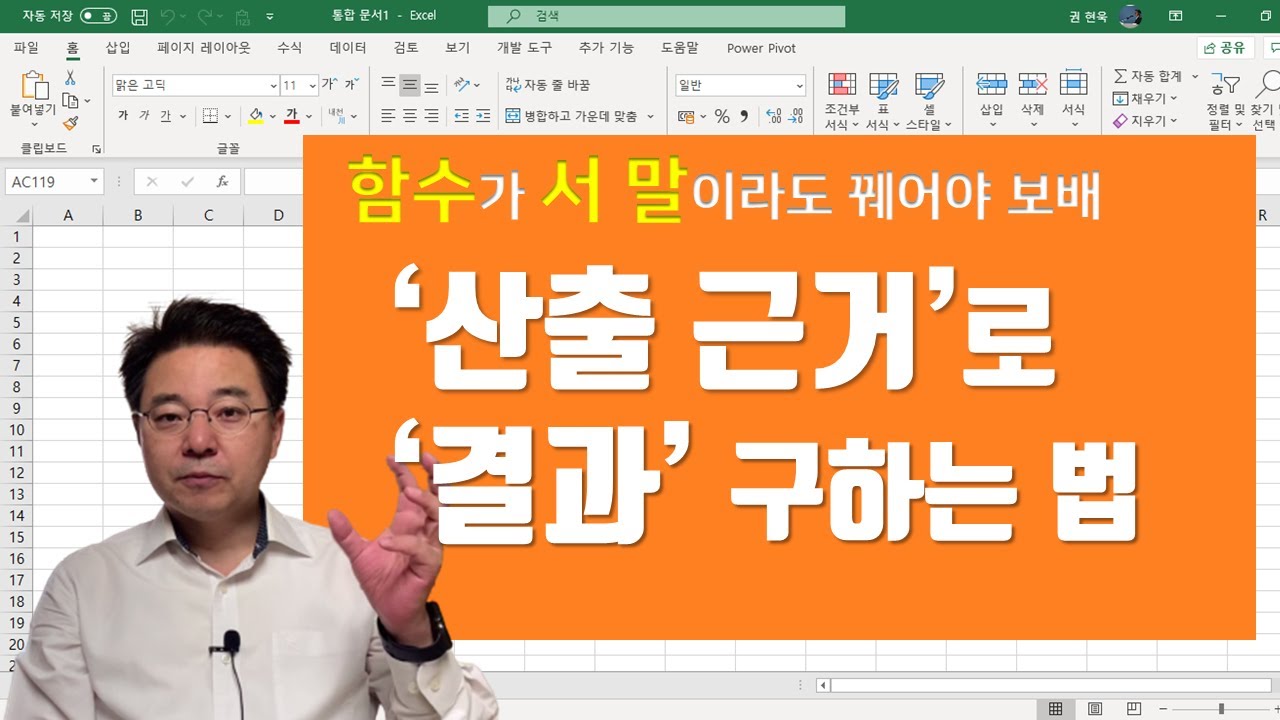Screen dimensions: 1280x720
Task: Click the orientation angled text icon
Action: (461, 85)
